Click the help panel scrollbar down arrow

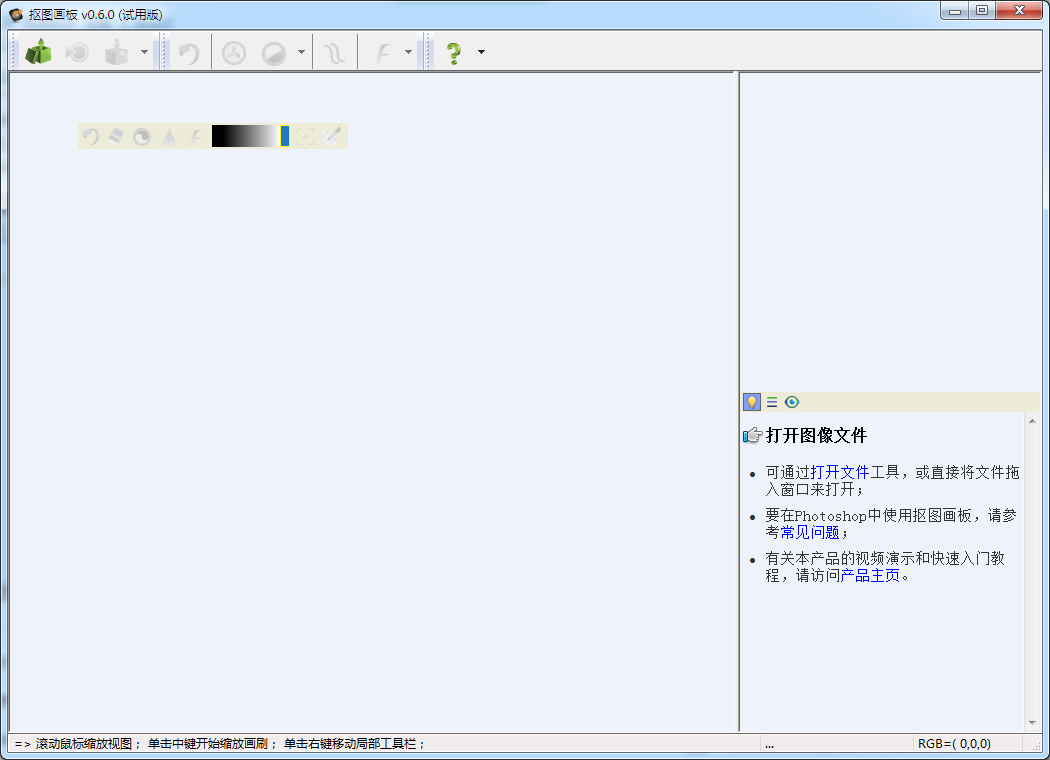click(x=1032, y=723)
